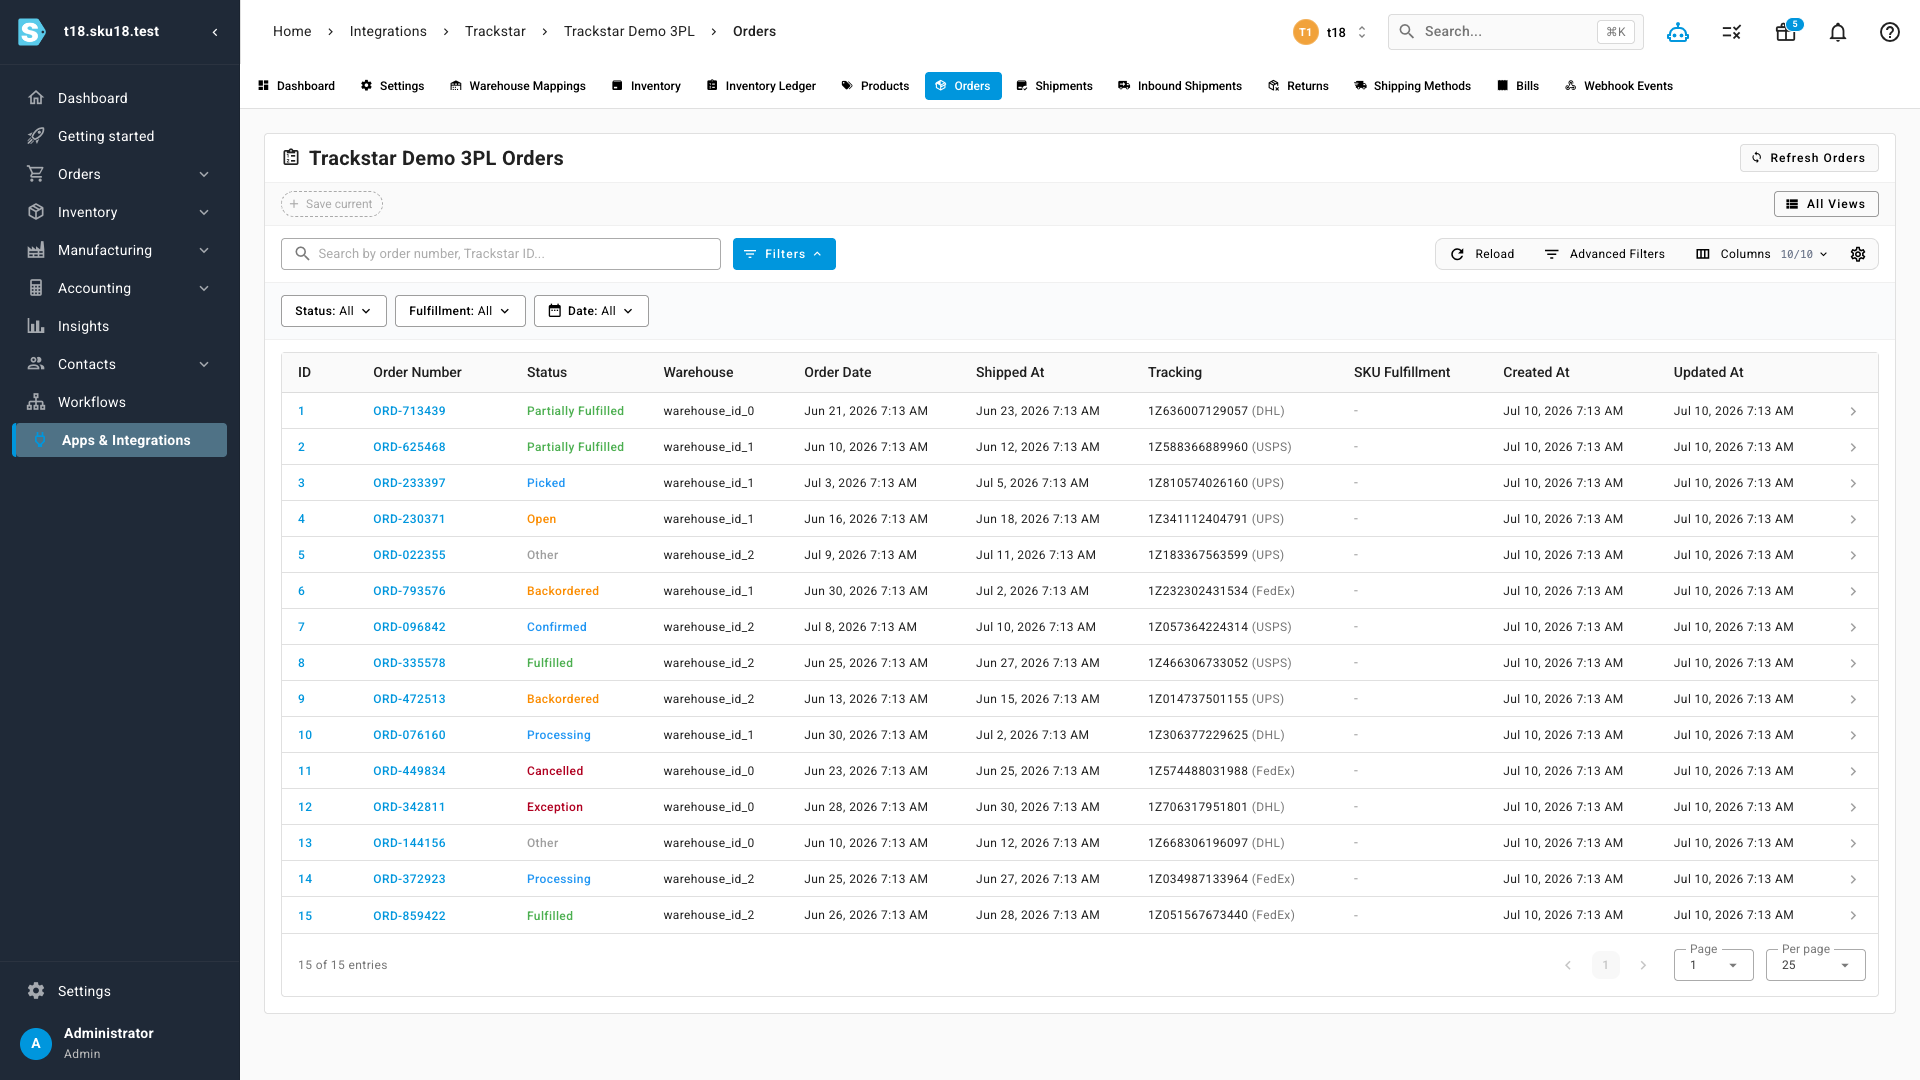Click the Administrator avatar icon
Screen dimensions: 1920x1080
point(36,1043)
